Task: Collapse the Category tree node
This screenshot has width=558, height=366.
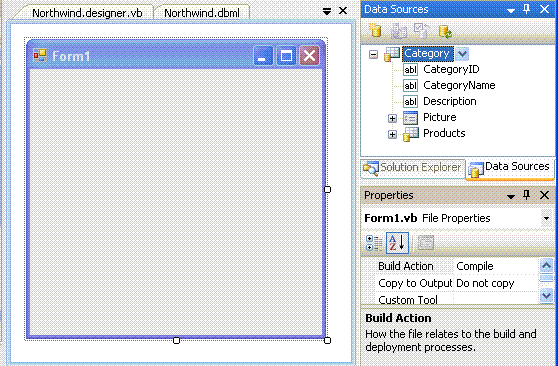Action: [373, 54]
